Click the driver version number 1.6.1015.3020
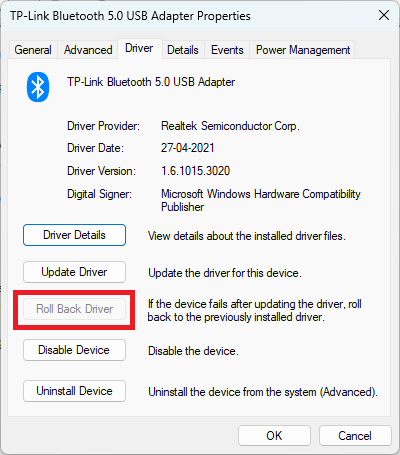400x455 pixels. click(x=195, y=171)
